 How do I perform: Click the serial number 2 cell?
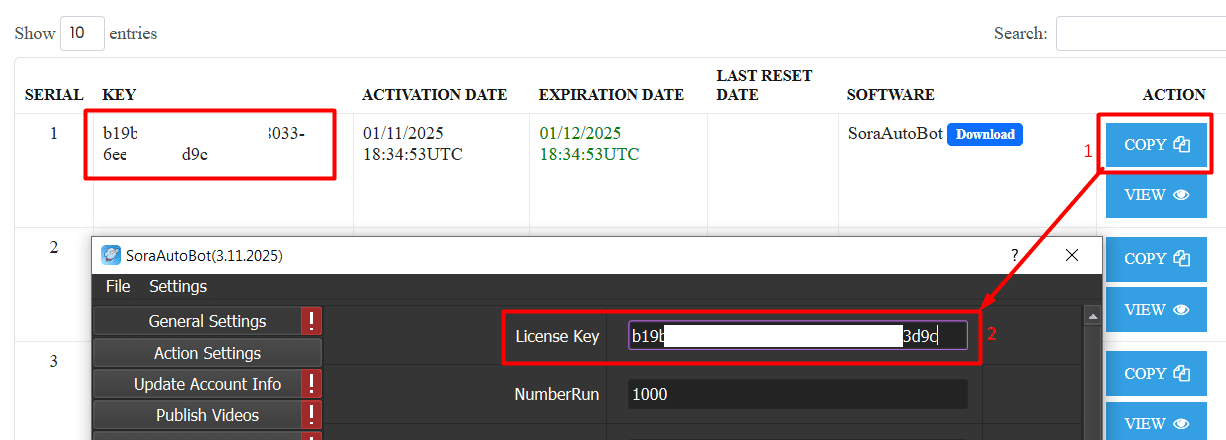coord(54,247)
